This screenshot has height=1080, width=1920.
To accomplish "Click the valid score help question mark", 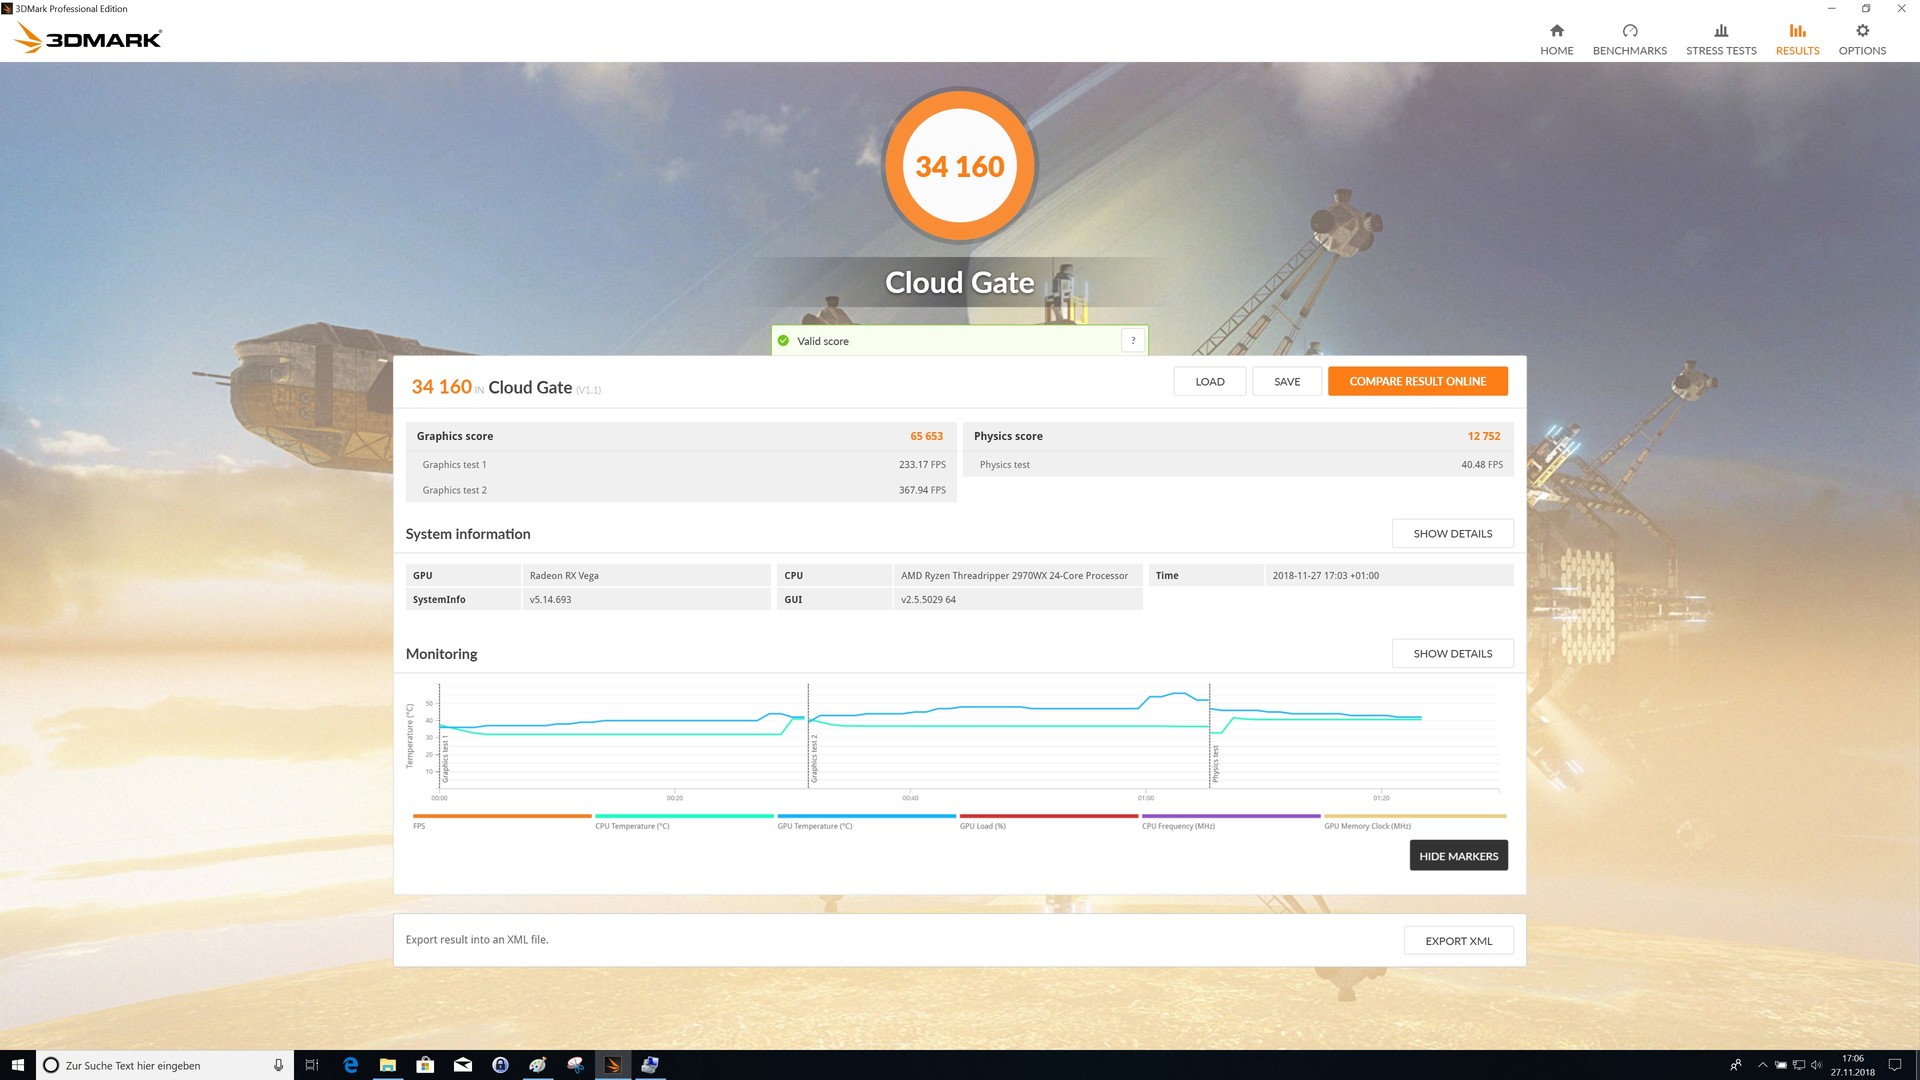I will [1133, 341].
